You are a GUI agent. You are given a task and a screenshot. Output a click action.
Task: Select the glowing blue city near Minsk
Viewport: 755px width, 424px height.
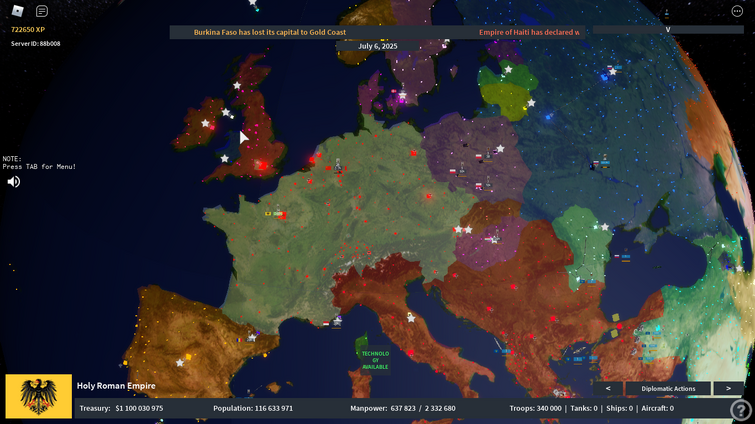548,116
